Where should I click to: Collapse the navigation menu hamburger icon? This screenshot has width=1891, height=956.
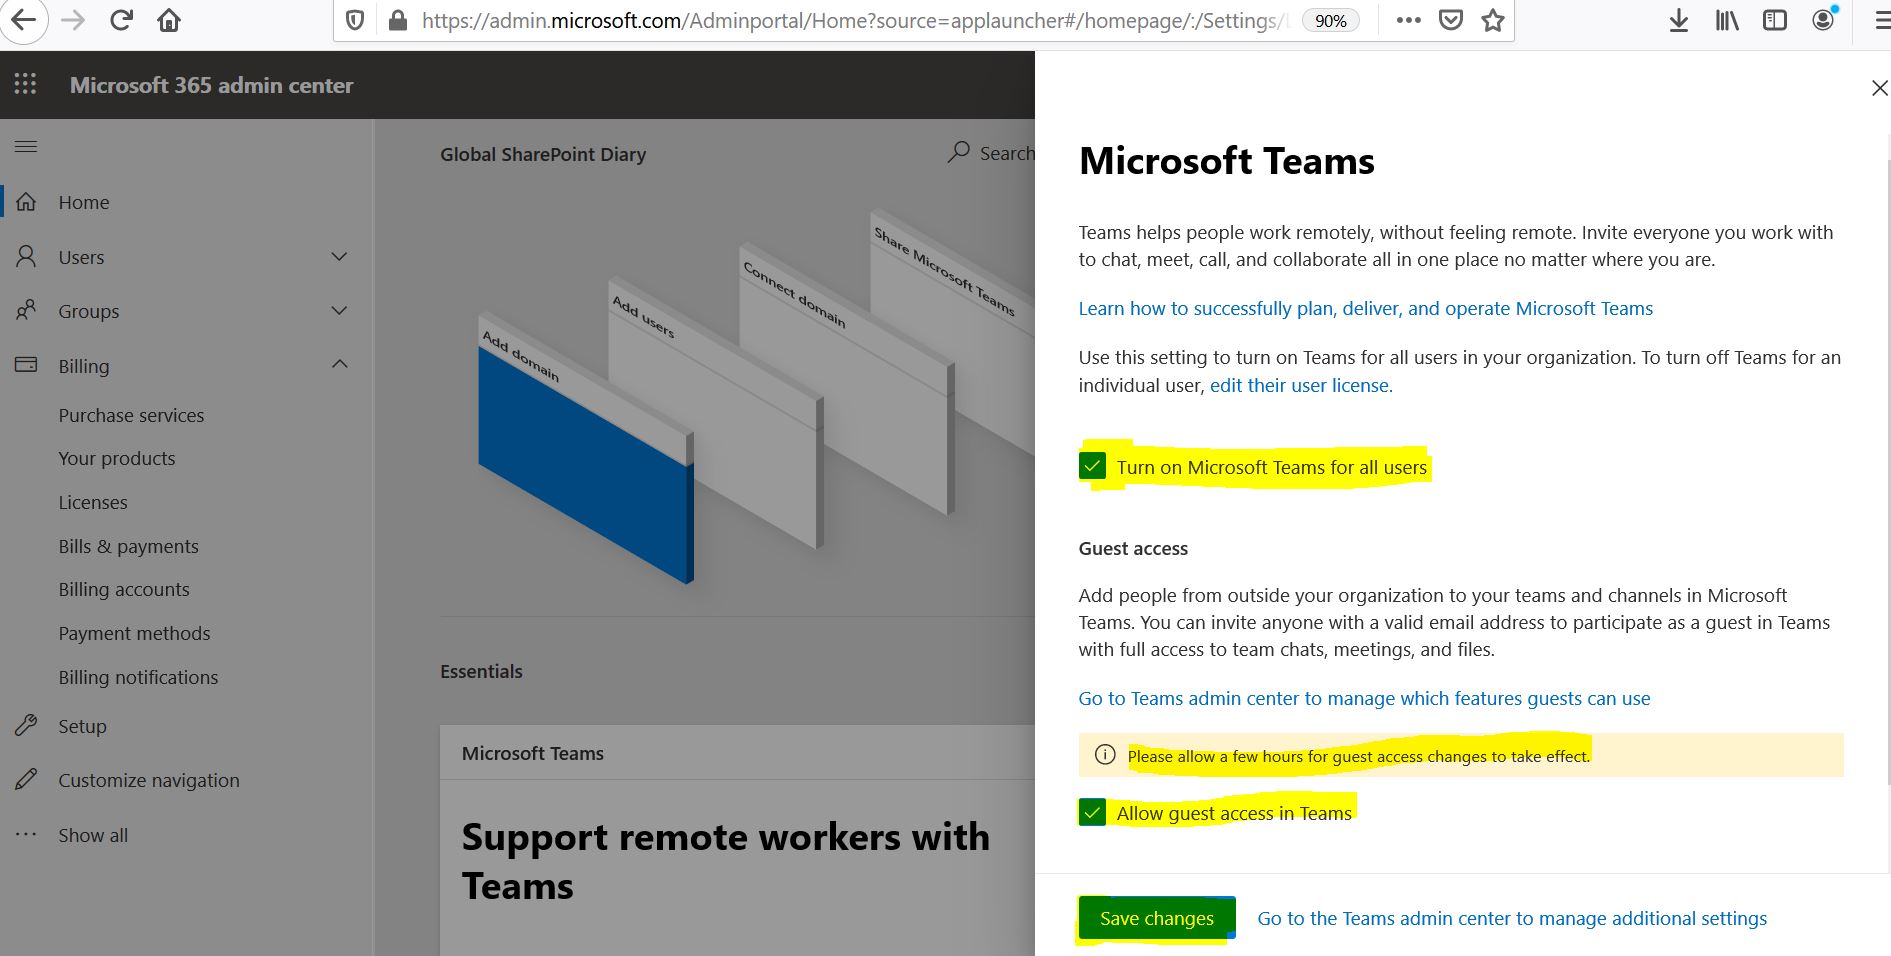pyautogui.click(x=26, y=147)
